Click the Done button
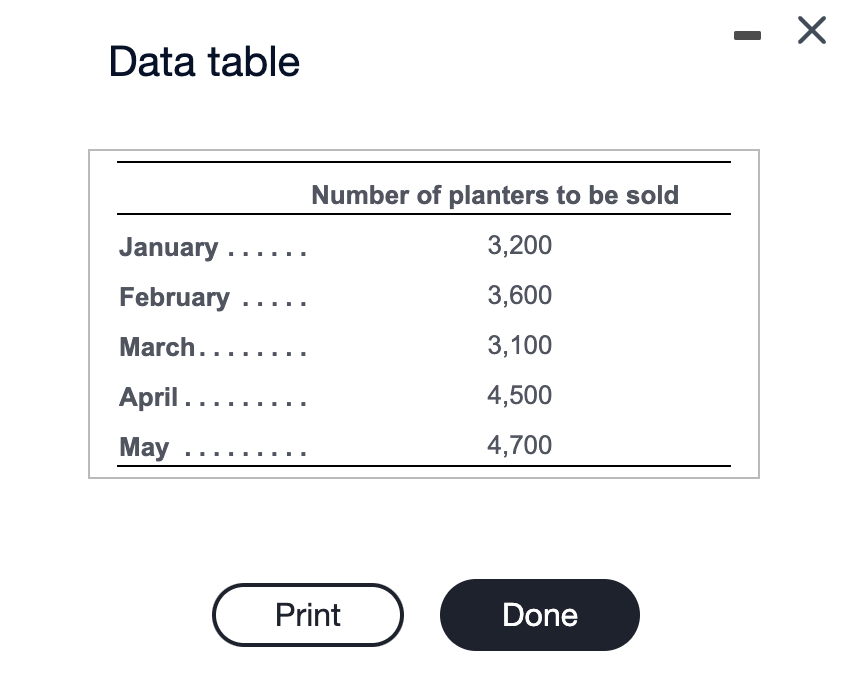The image size is (860, 696). point(540,615)
